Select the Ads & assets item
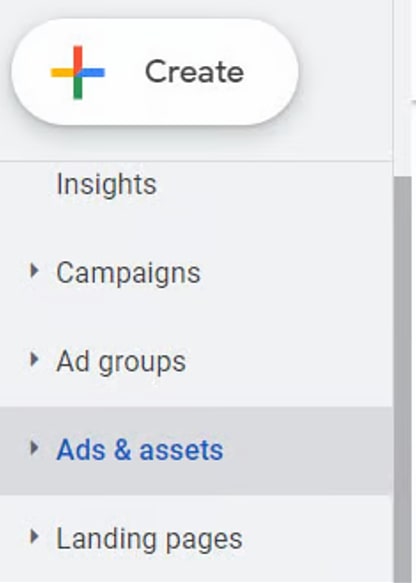The image size is (416, 583). coord(140,450)
